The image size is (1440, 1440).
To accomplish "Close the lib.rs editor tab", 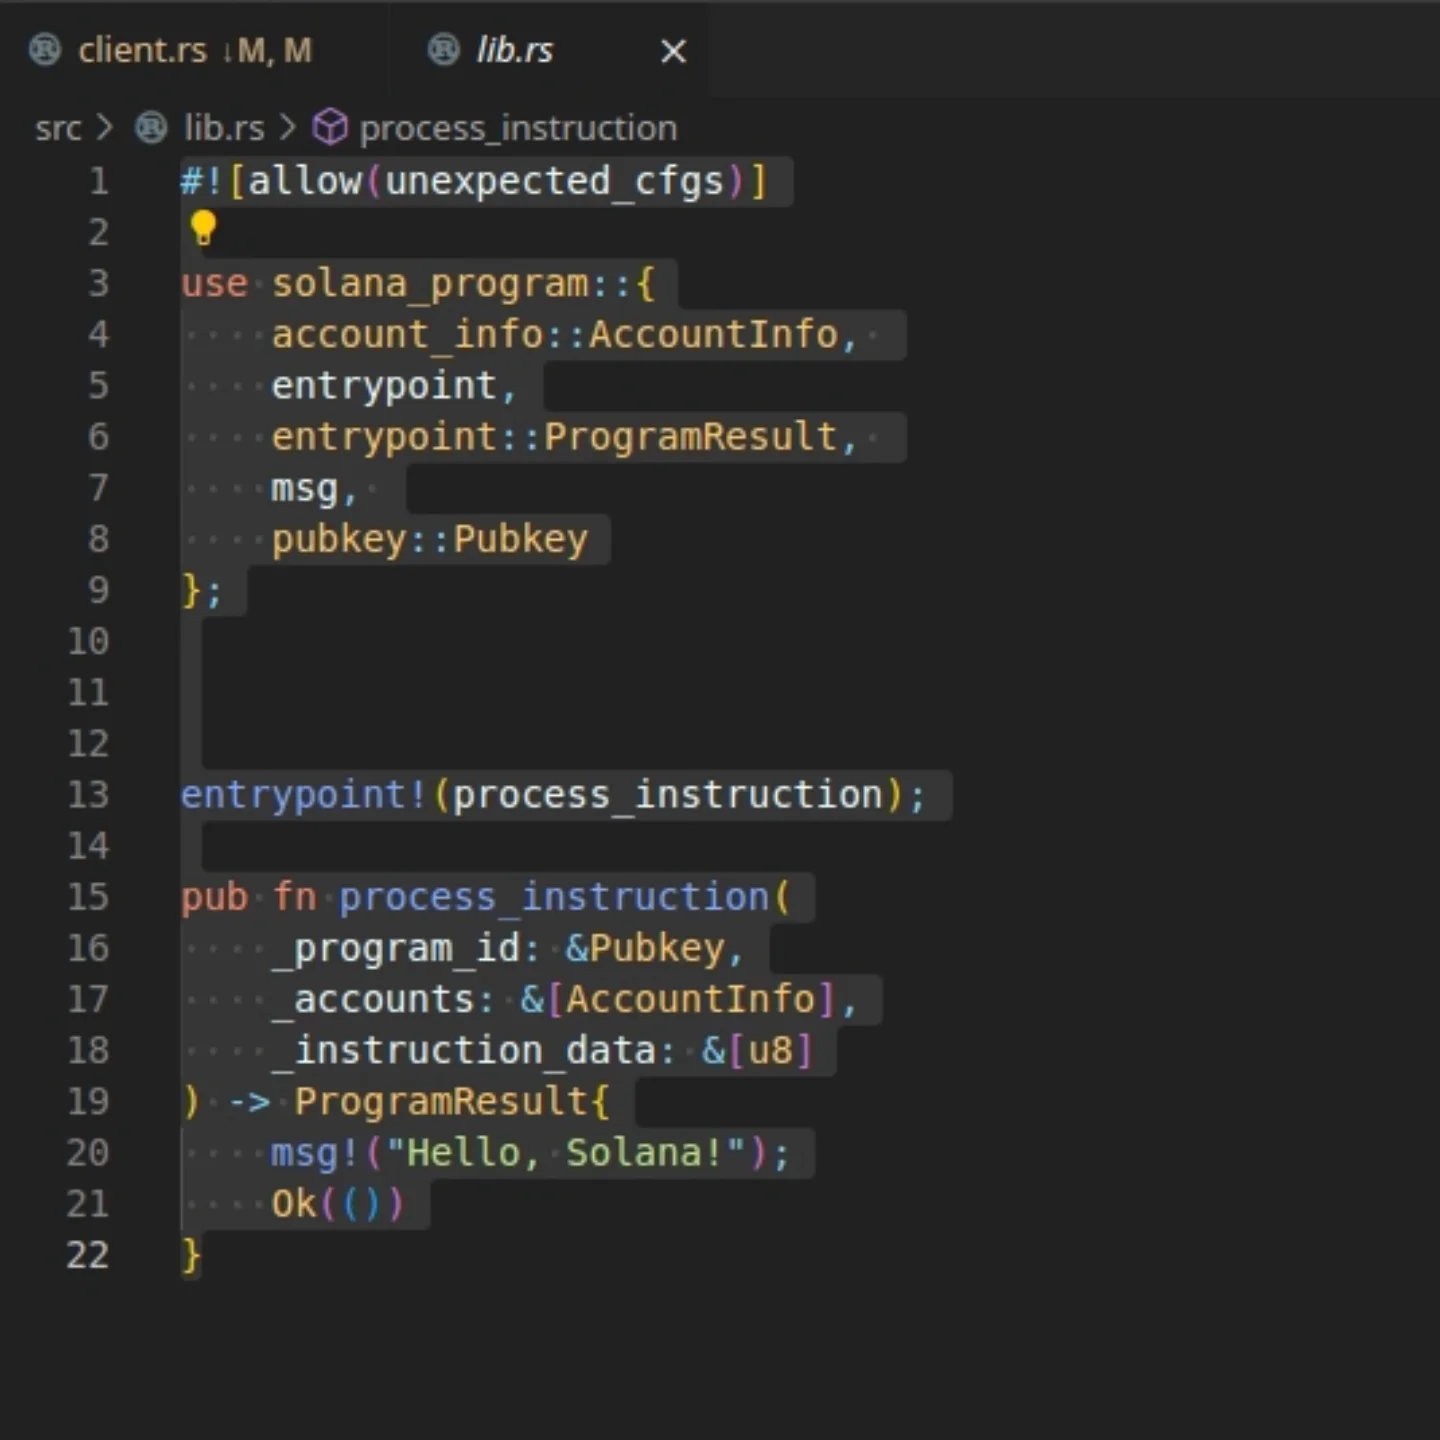I will [x=673, y=51].
